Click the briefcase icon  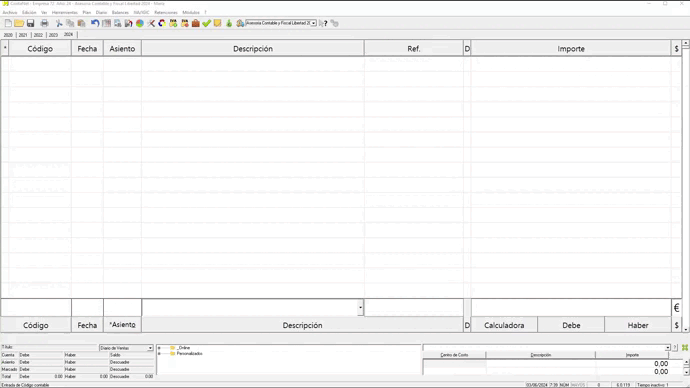pos(196,23)
